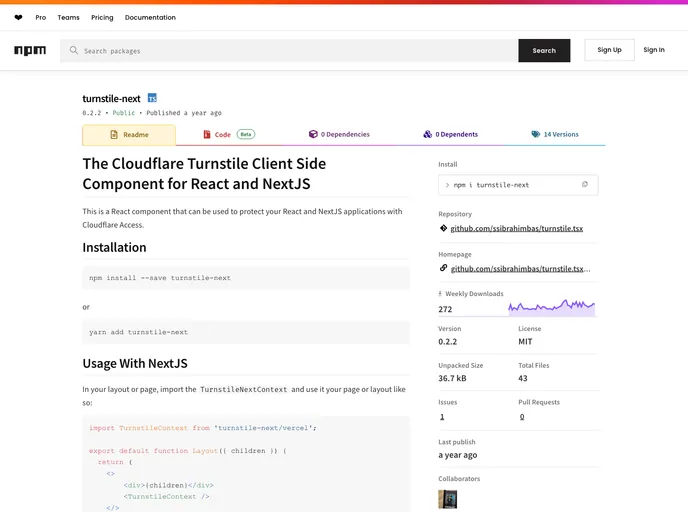Image resolution: width=688 pixels, height=512 pixels.
Task: Focus the Search packages input field
Action: (x=289, y=50)
